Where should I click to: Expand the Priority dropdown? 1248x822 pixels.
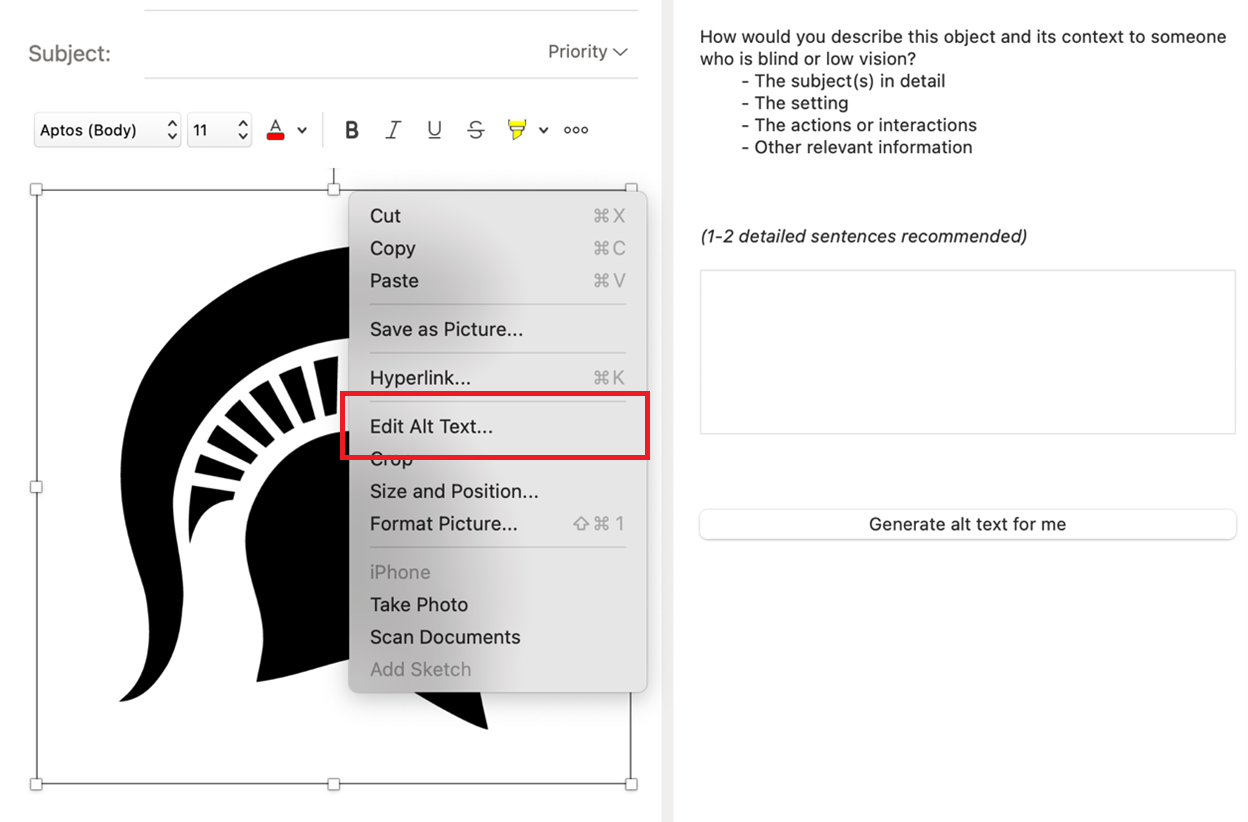click(587, 52)
